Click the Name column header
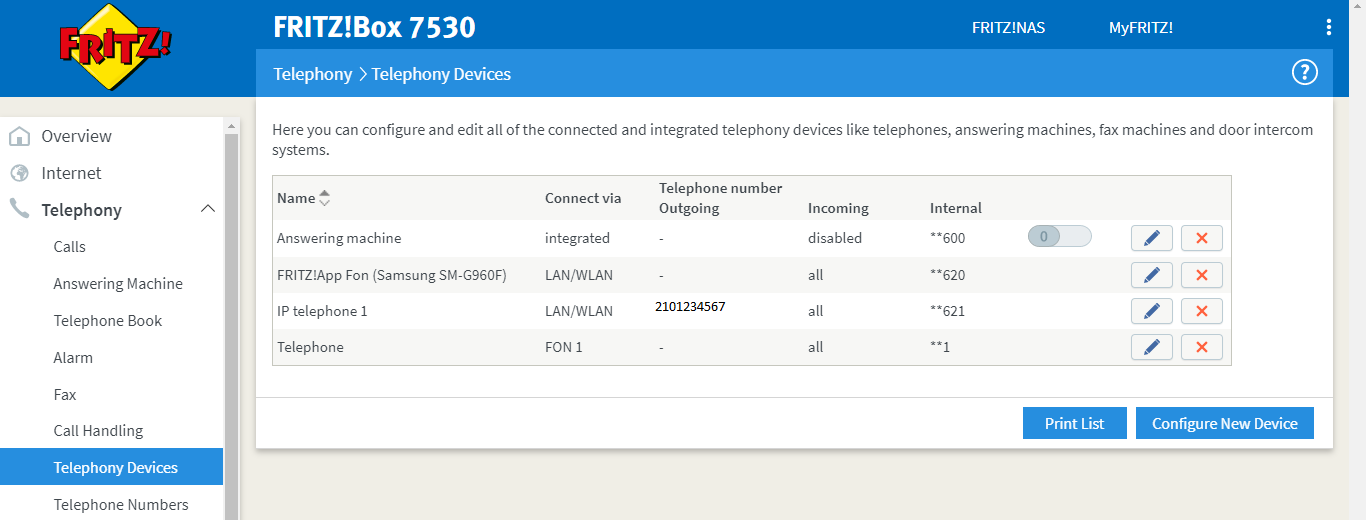Viewport: 1366px width, 520px height. 296,198
